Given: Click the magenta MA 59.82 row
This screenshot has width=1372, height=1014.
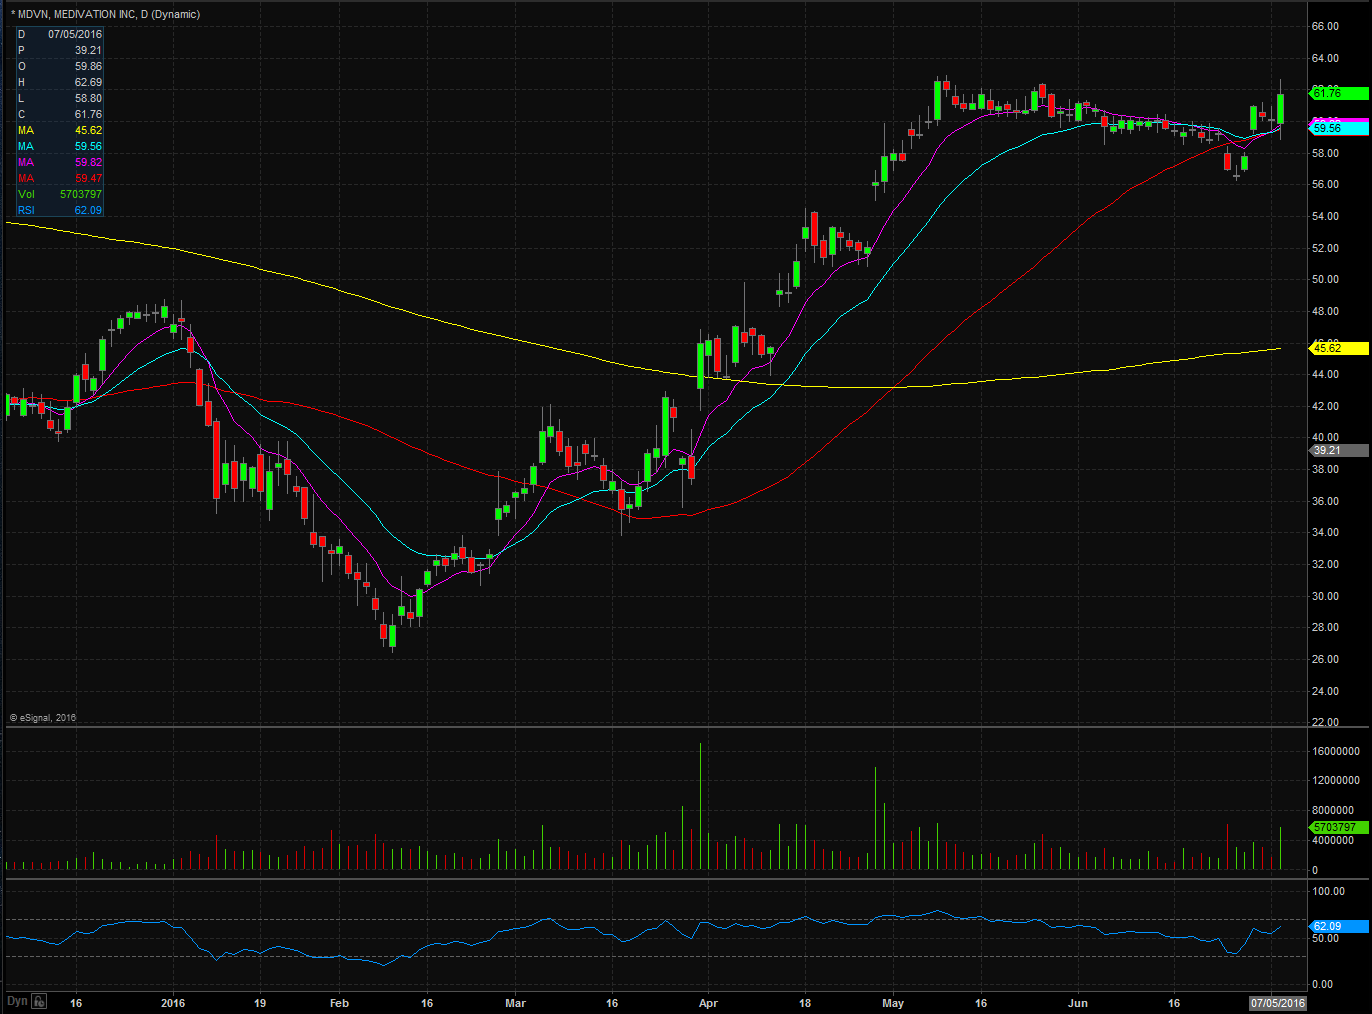Looking at the screenshot, I should (x=60, y=162).
